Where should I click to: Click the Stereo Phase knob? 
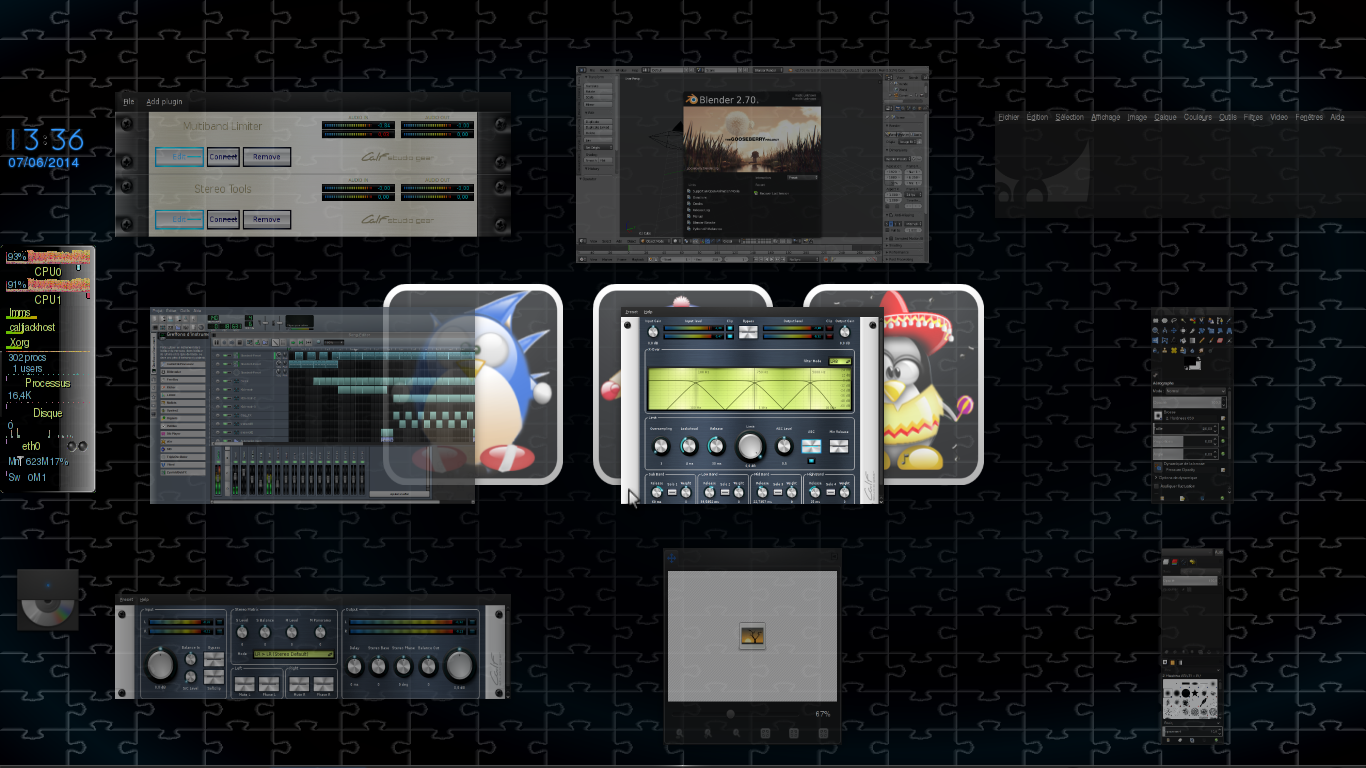tap(404, 664)
